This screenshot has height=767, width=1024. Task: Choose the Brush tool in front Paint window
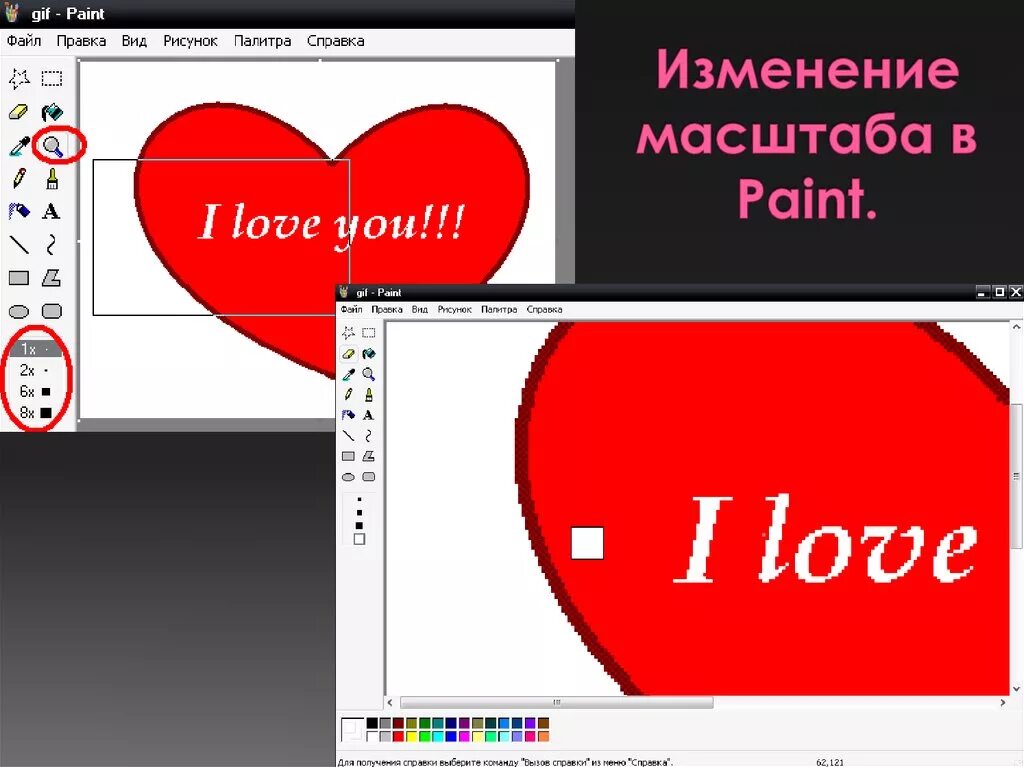click(369, 395)
